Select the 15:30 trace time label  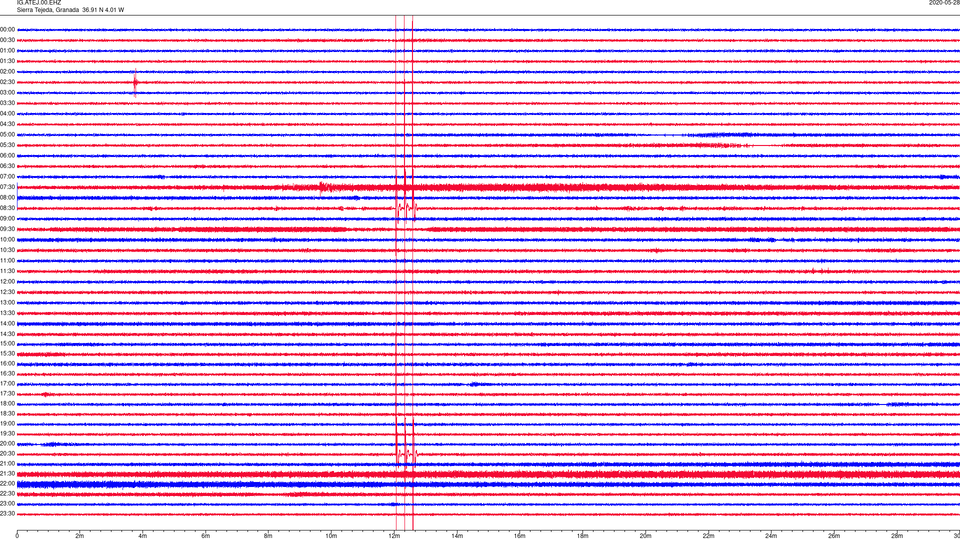[7, 354]
